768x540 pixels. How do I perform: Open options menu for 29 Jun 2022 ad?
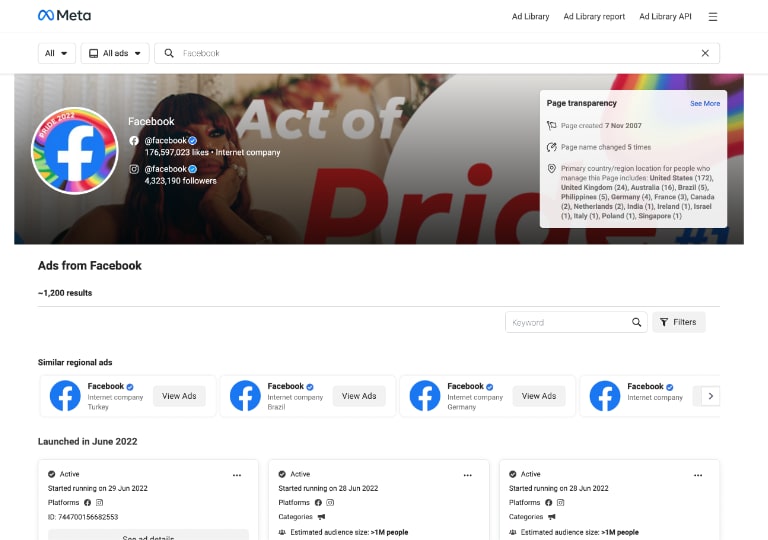click(237, 475)
